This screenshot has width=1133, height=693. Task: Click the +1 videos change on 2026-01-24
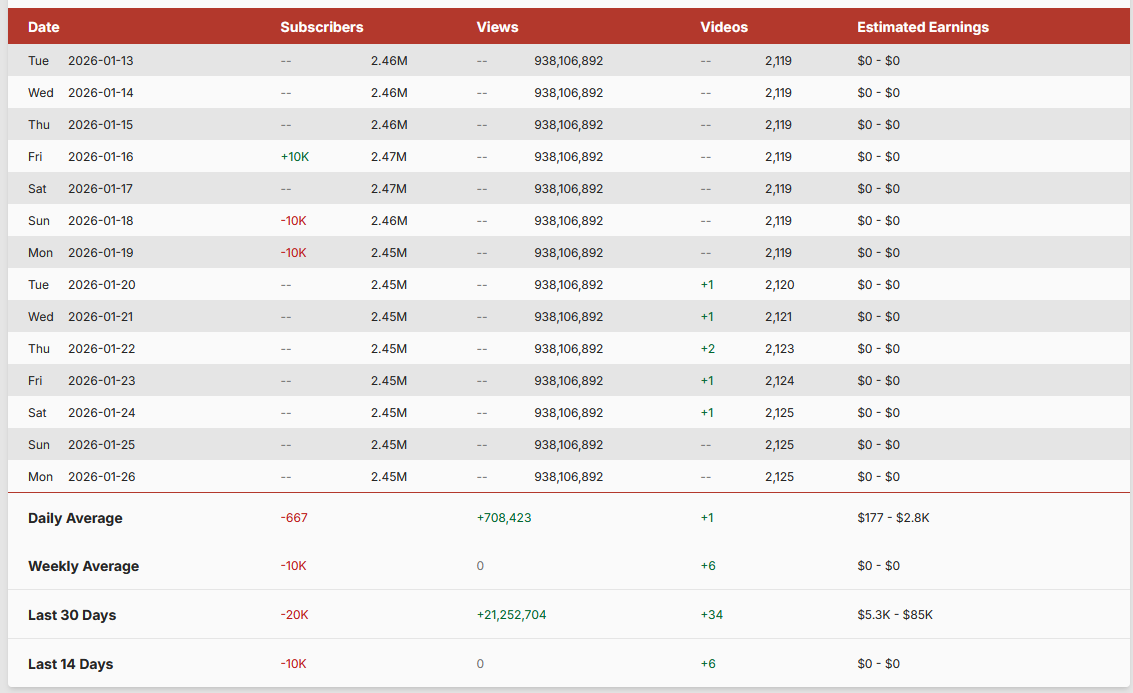click(707, 413)
